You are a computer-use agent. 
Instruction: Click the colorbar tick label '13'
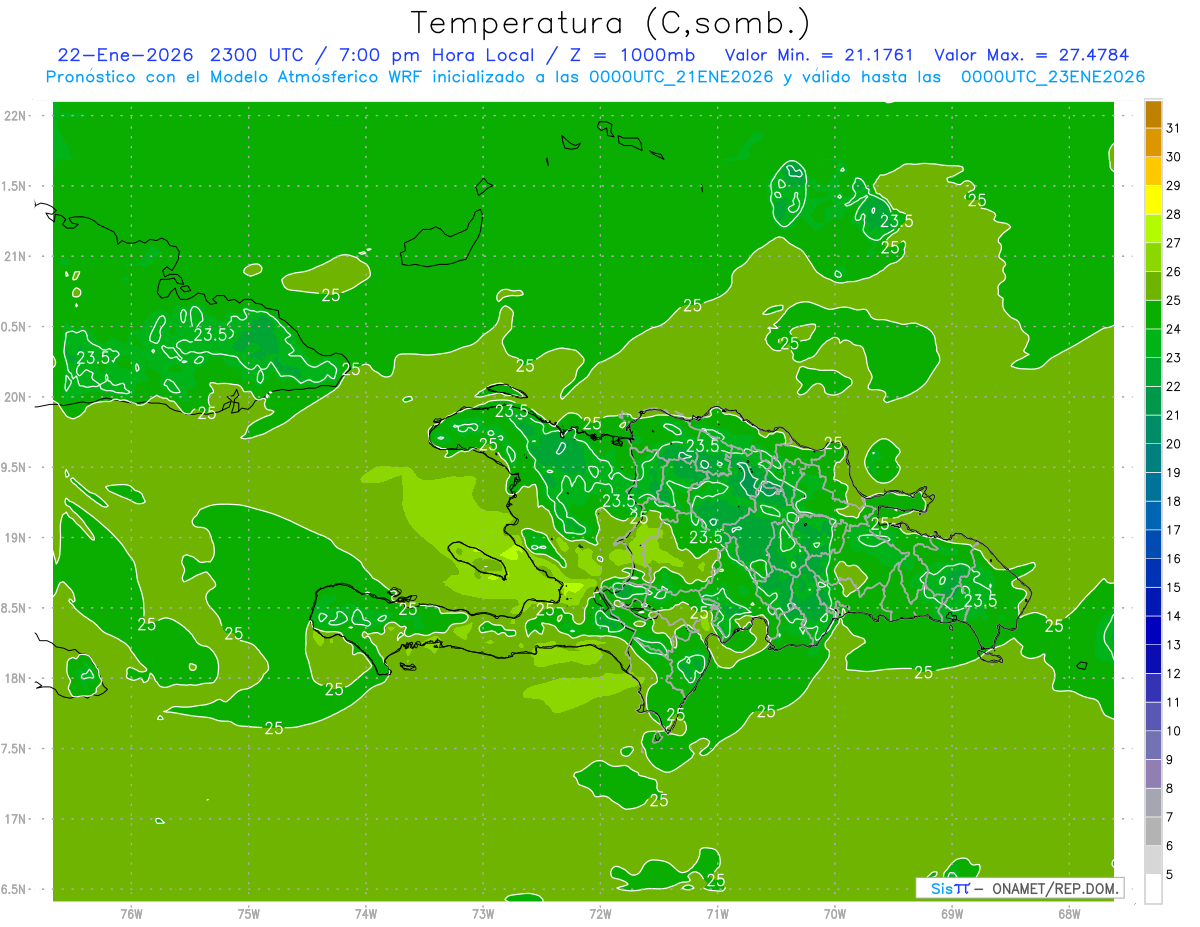click(x=1174, y=645)
